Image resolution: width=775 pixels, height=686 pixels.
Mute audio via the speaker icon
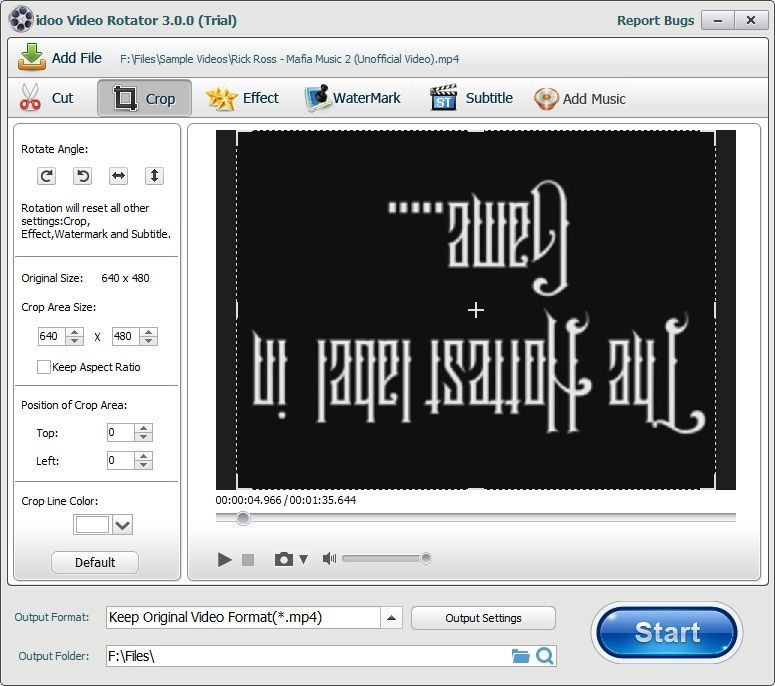[x=329, y=559]
